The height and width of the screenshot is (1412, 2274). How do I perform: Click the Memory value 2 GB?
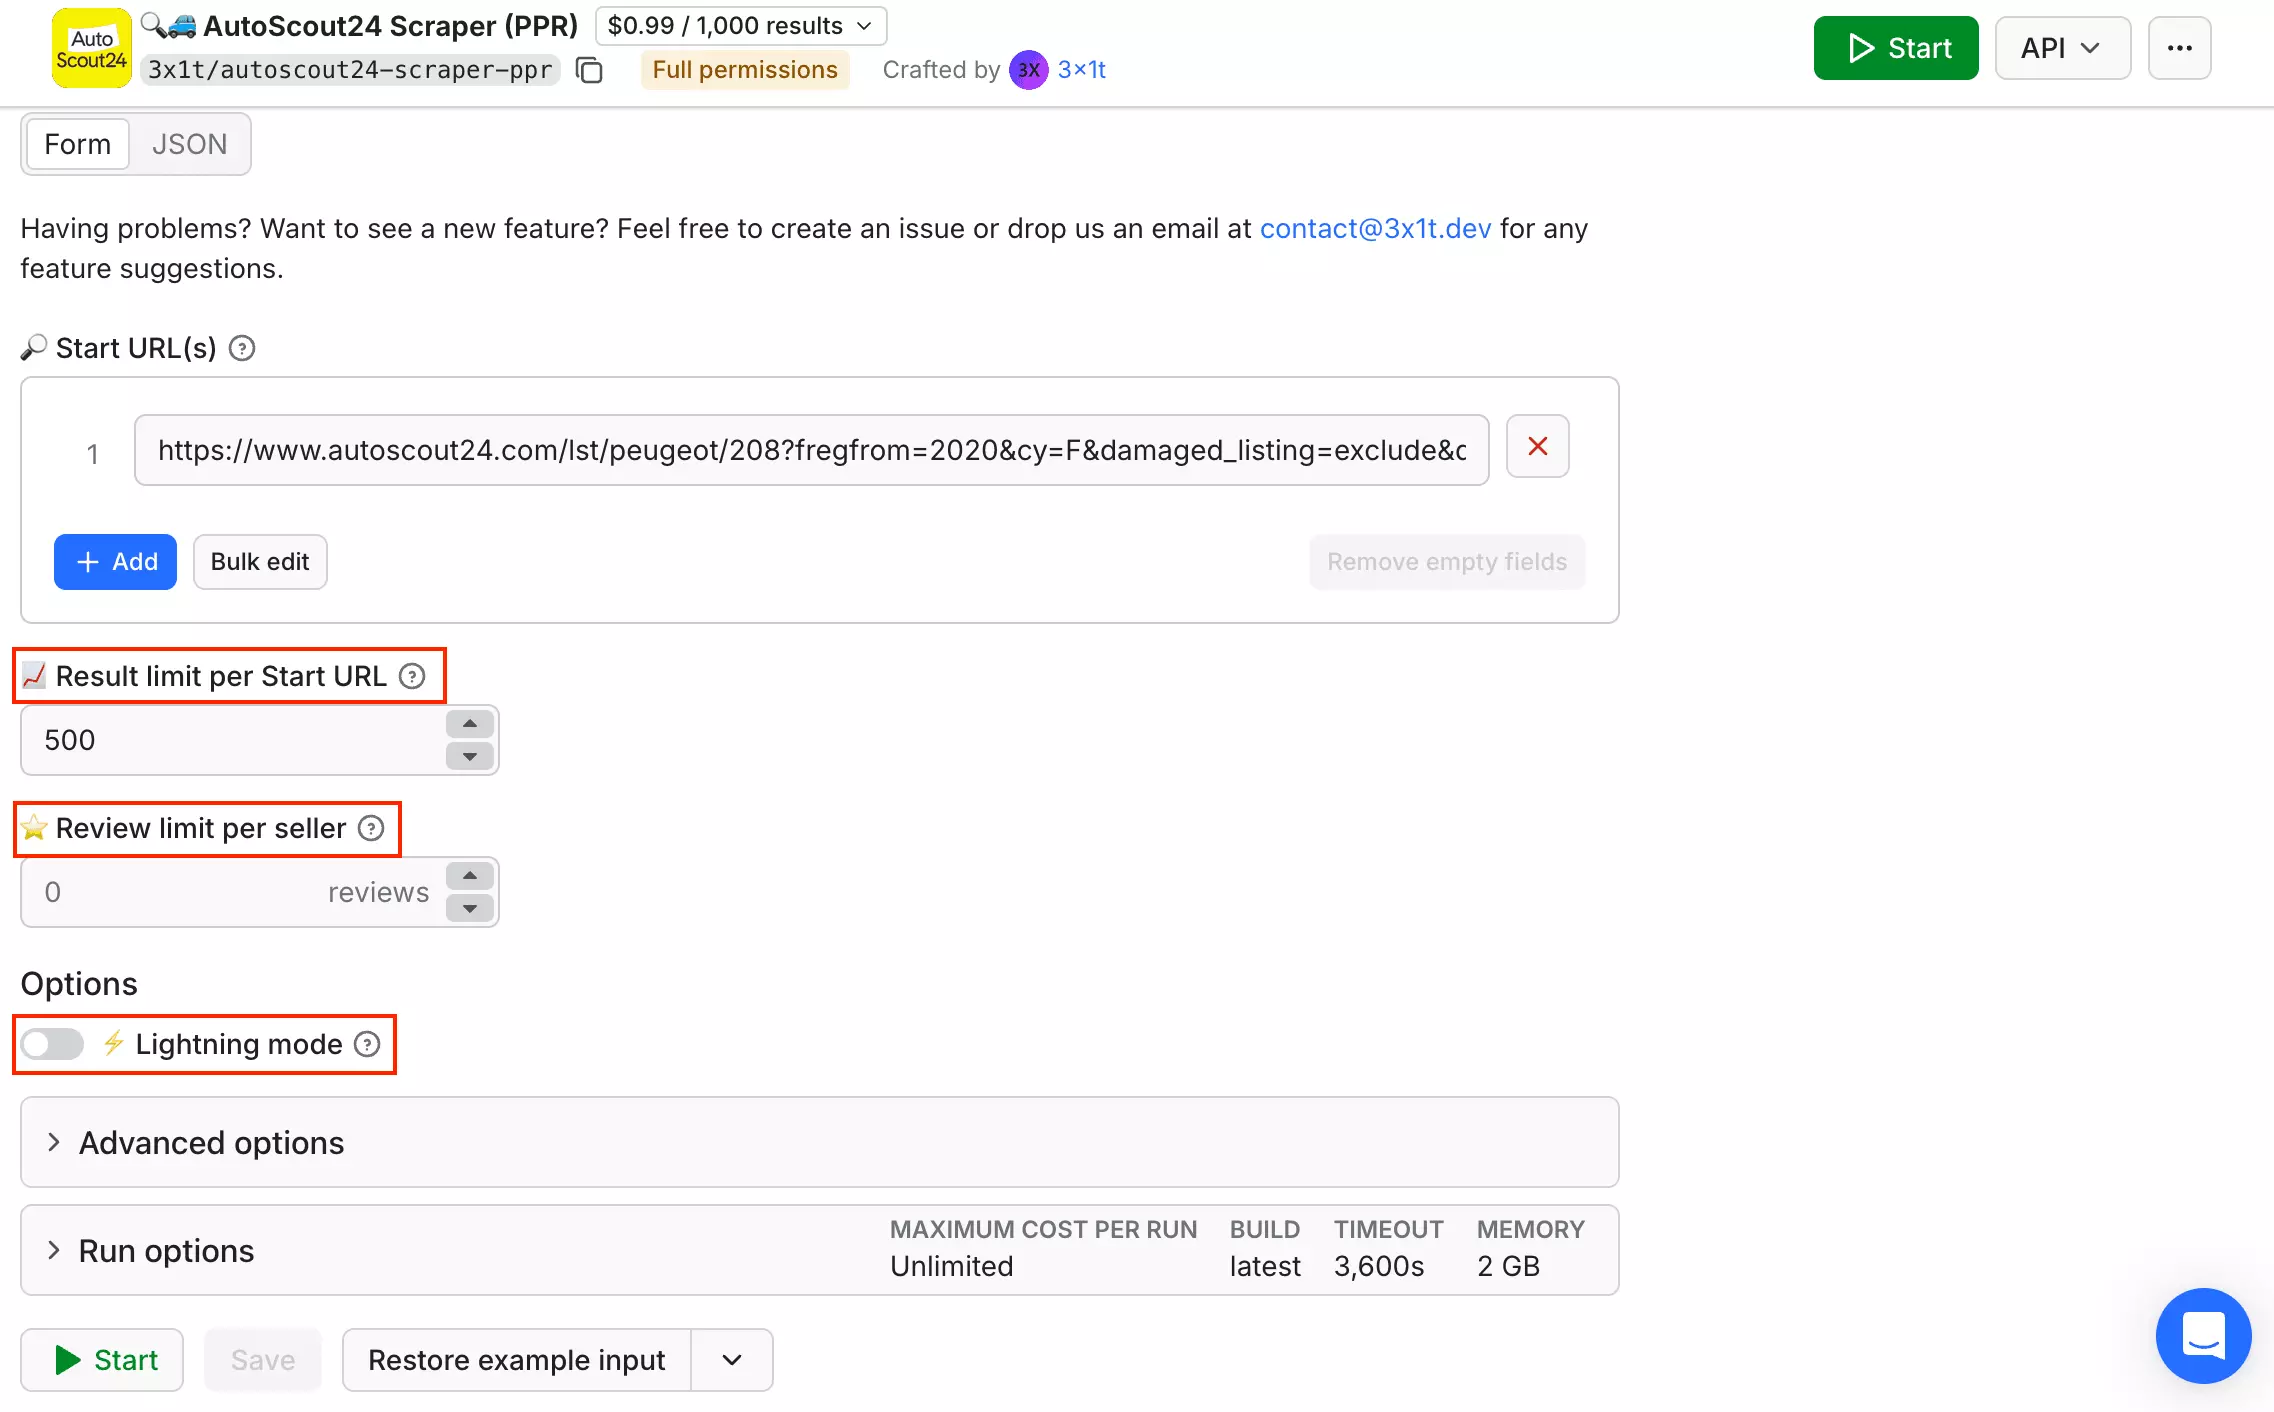click(x=1508, y=1266)
